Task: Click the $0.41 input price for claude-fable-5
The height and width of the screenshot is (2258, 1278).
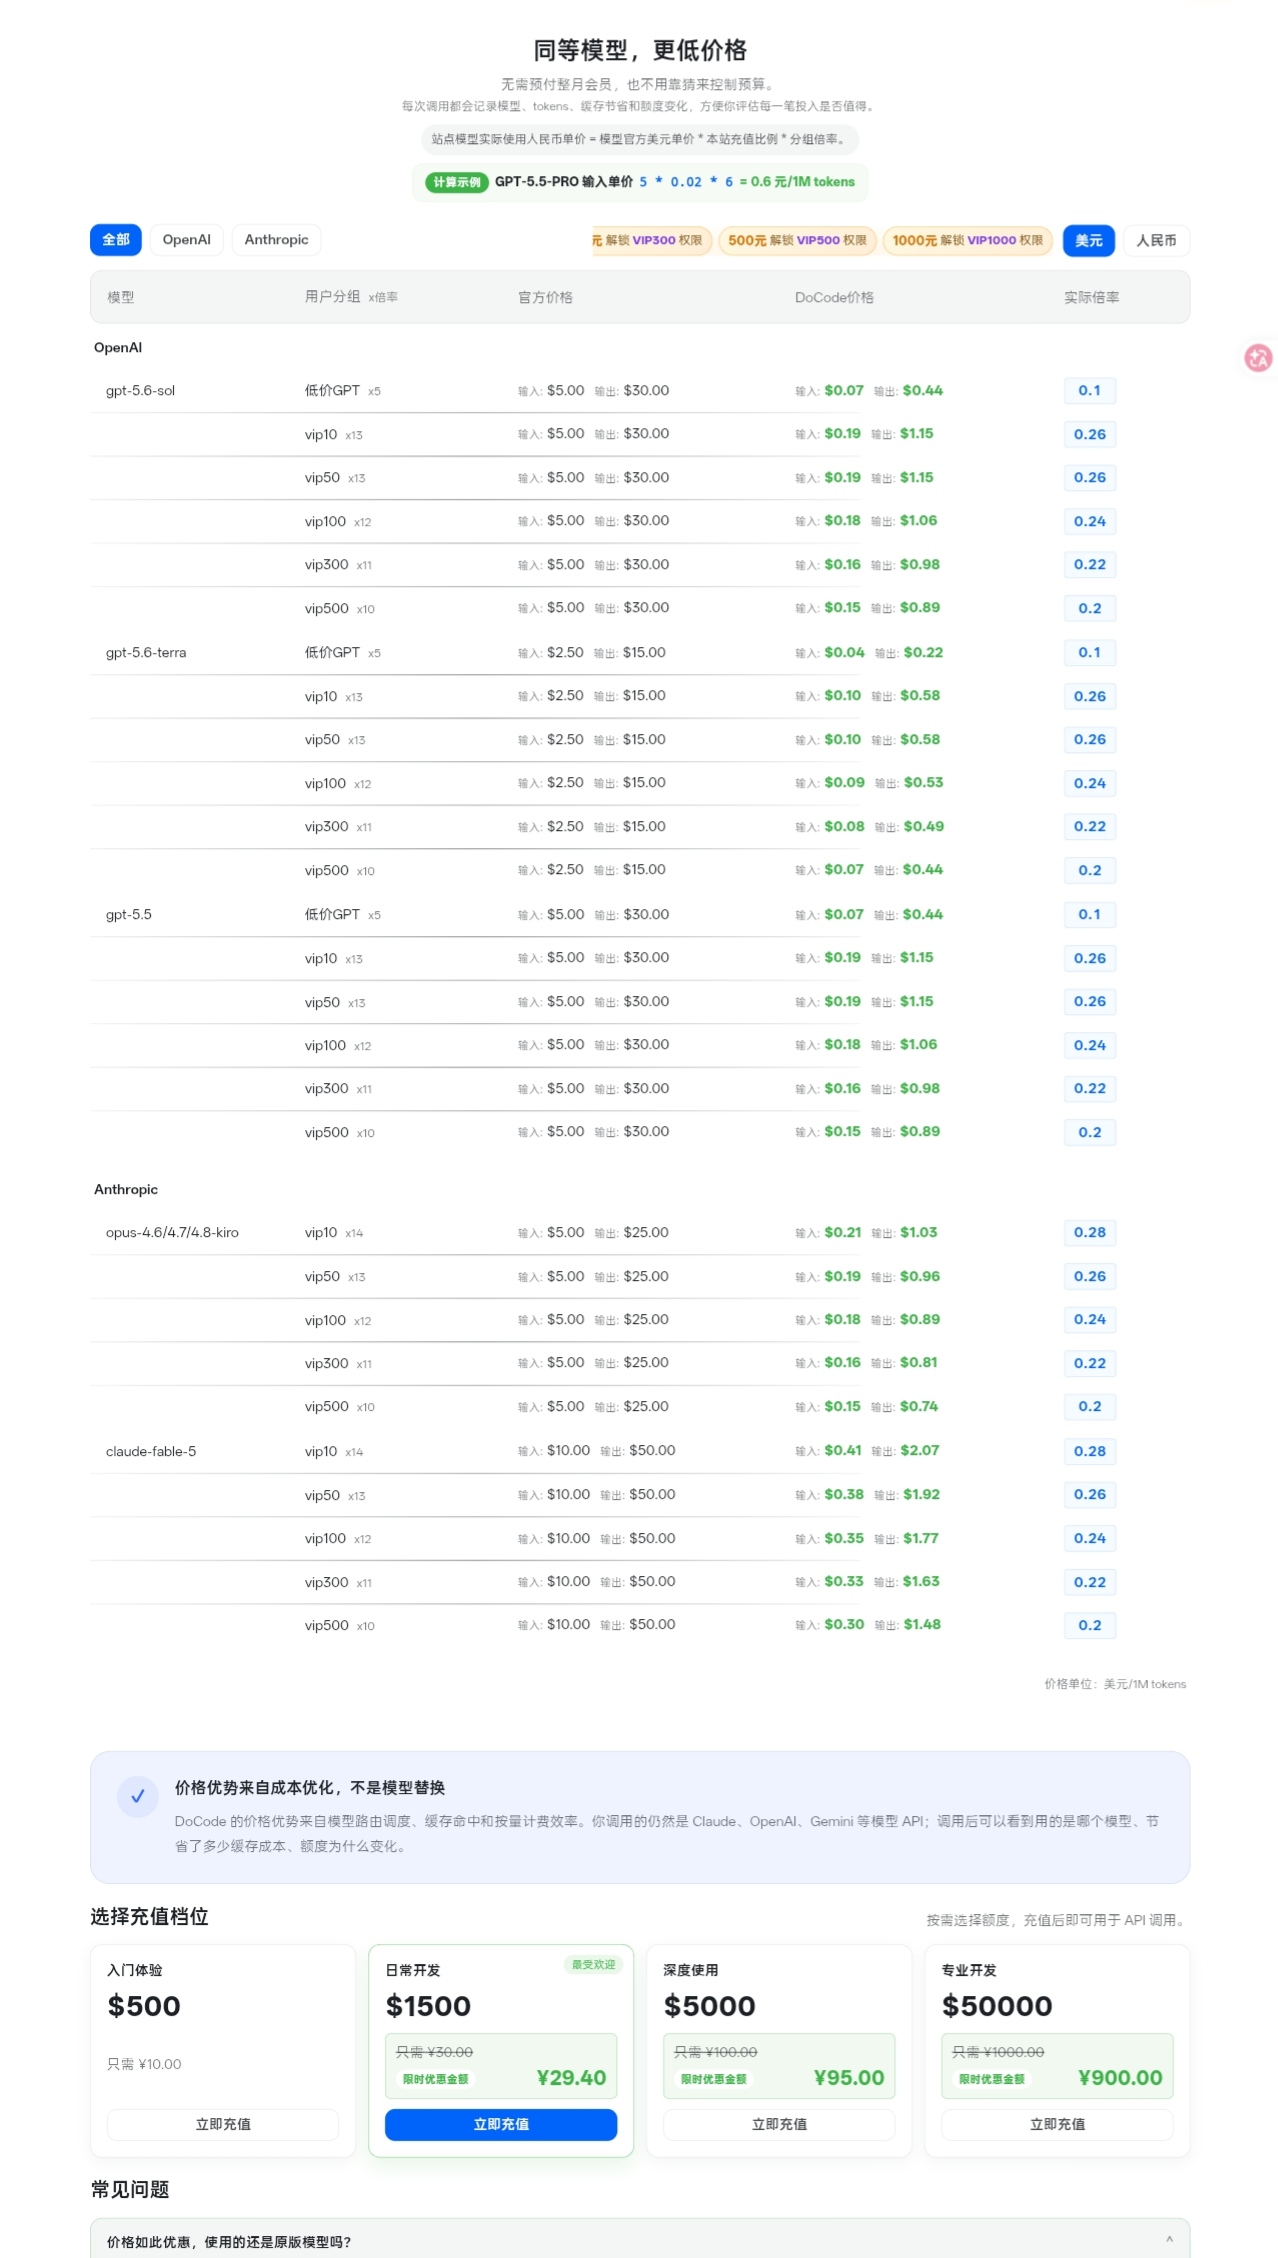Action: pos(842,1451)
